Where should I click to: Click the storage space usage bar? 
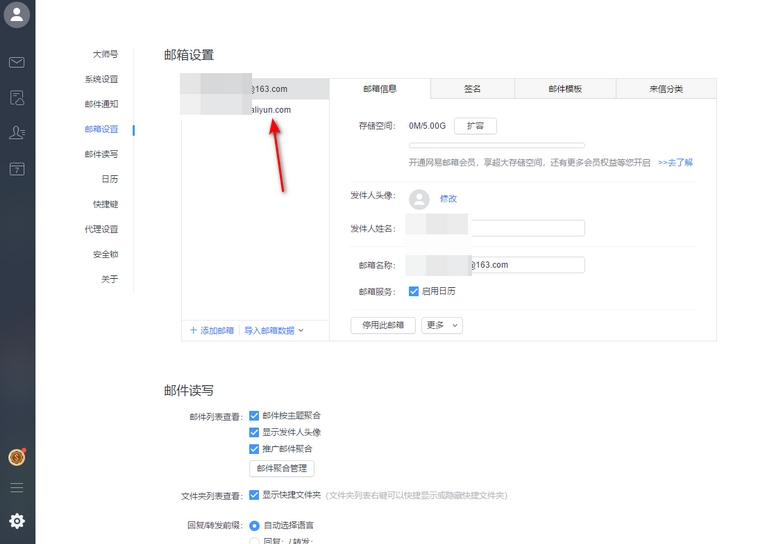[x=482, y=146]
